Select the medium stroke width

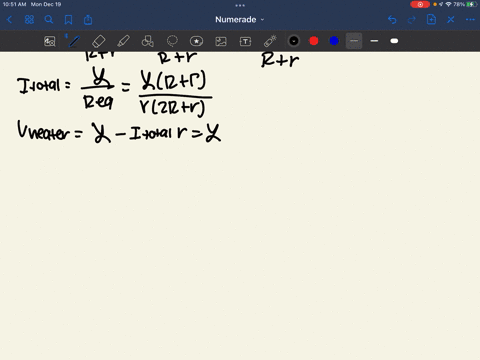[x=374, y=41]
